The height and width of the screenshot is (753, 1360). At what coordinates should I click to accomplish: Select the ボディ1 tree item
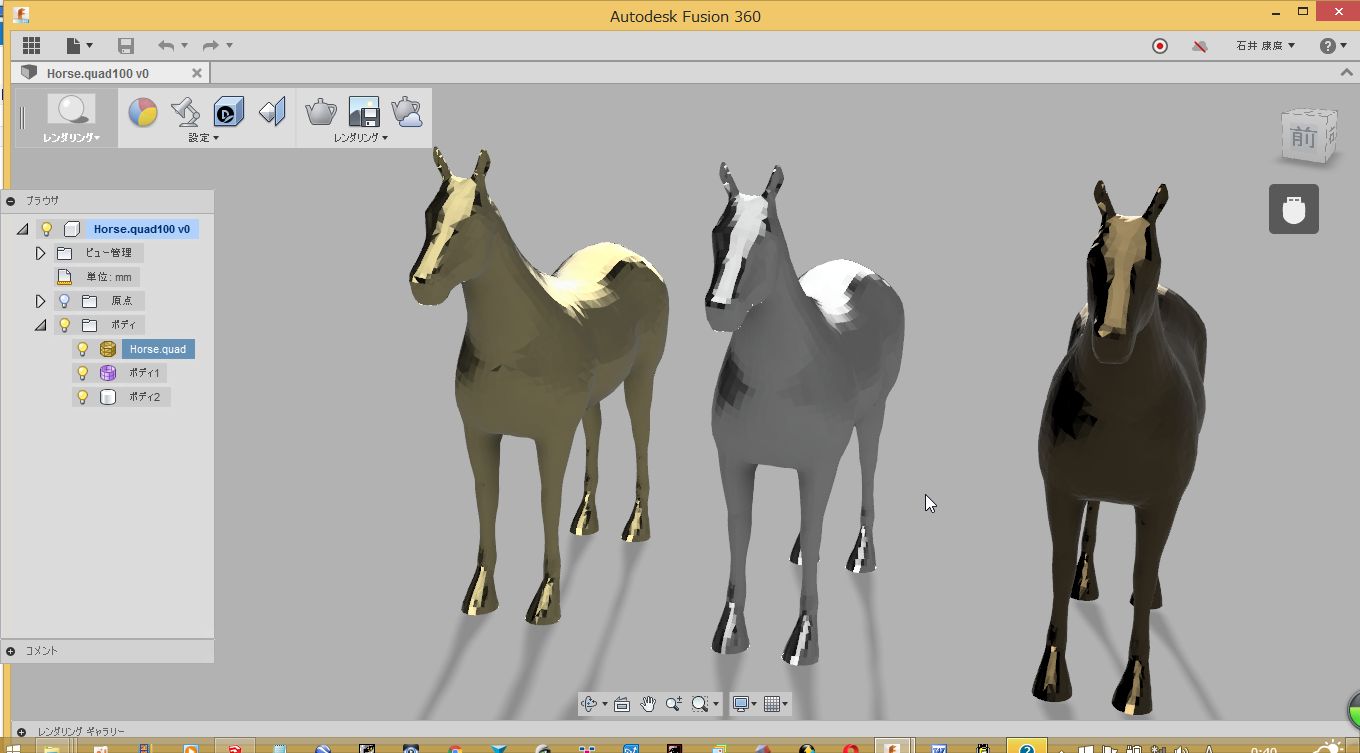144,373
